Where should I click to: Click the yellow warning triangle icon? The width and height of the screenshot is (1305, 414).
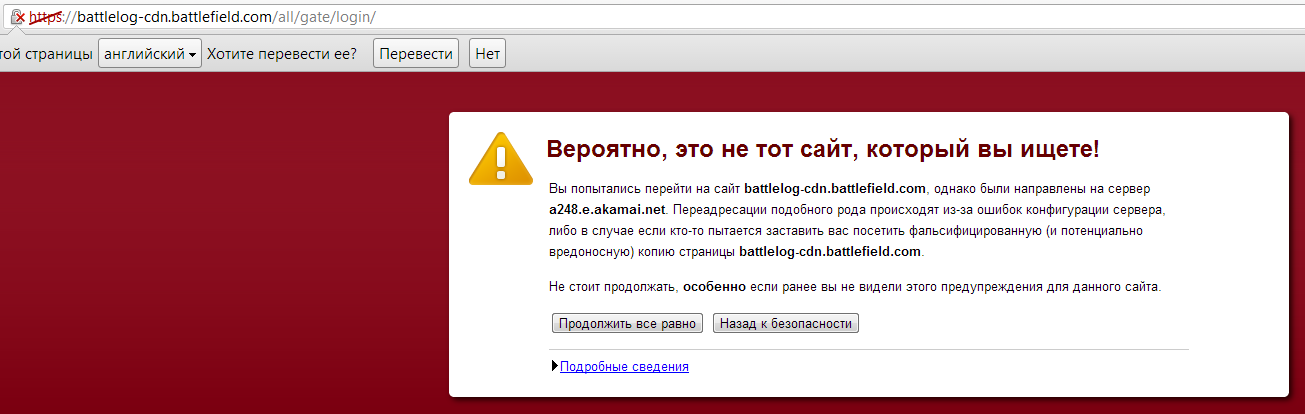tap(501, 158)
